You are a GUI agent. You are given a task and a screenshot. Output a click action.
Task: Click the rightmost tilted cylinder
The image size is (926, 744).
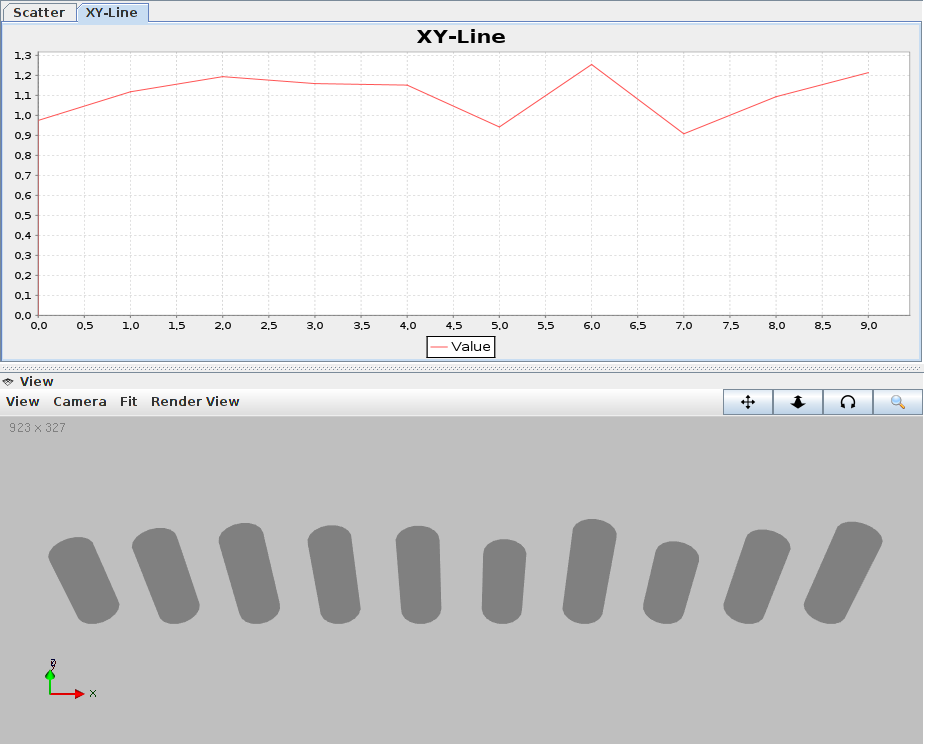(843, 573)
